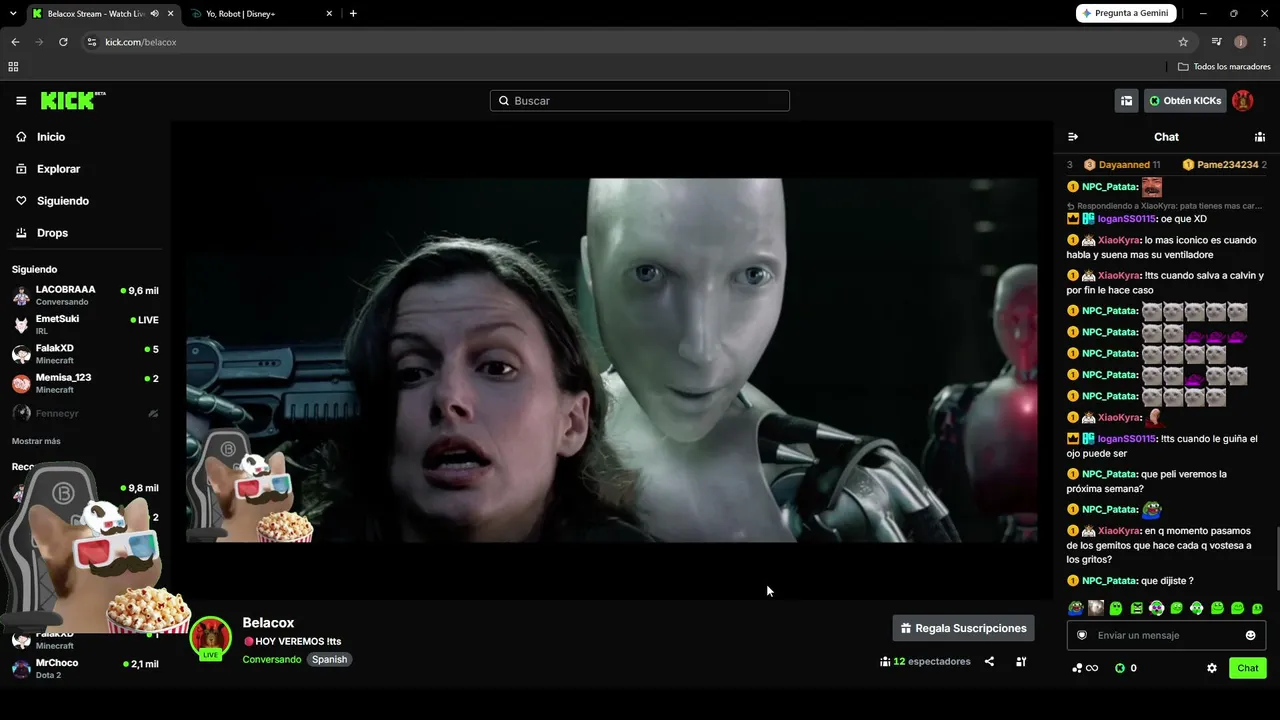1280x720 pixels.
Task: Click the Obtén KICKs button
Action: [1185, 101]
